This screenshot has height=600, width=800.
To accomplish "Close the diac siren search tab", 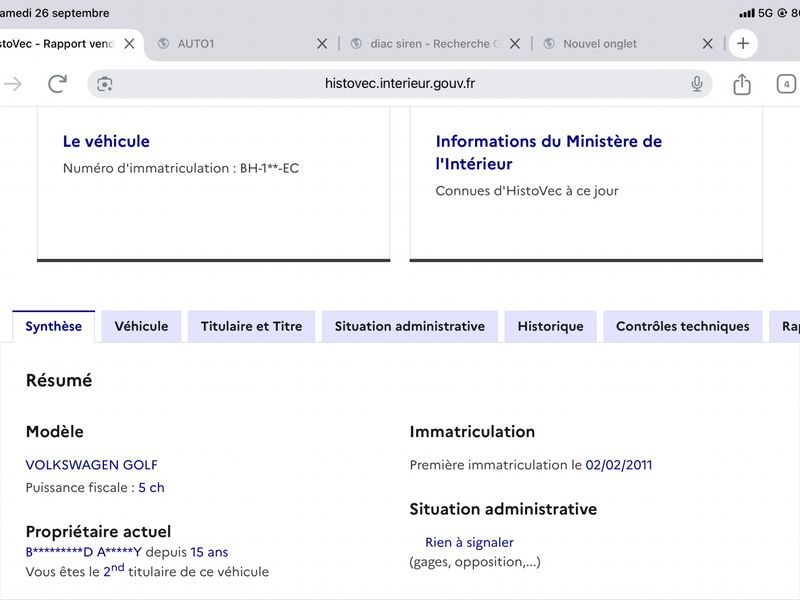I will (x=515, y=44).
